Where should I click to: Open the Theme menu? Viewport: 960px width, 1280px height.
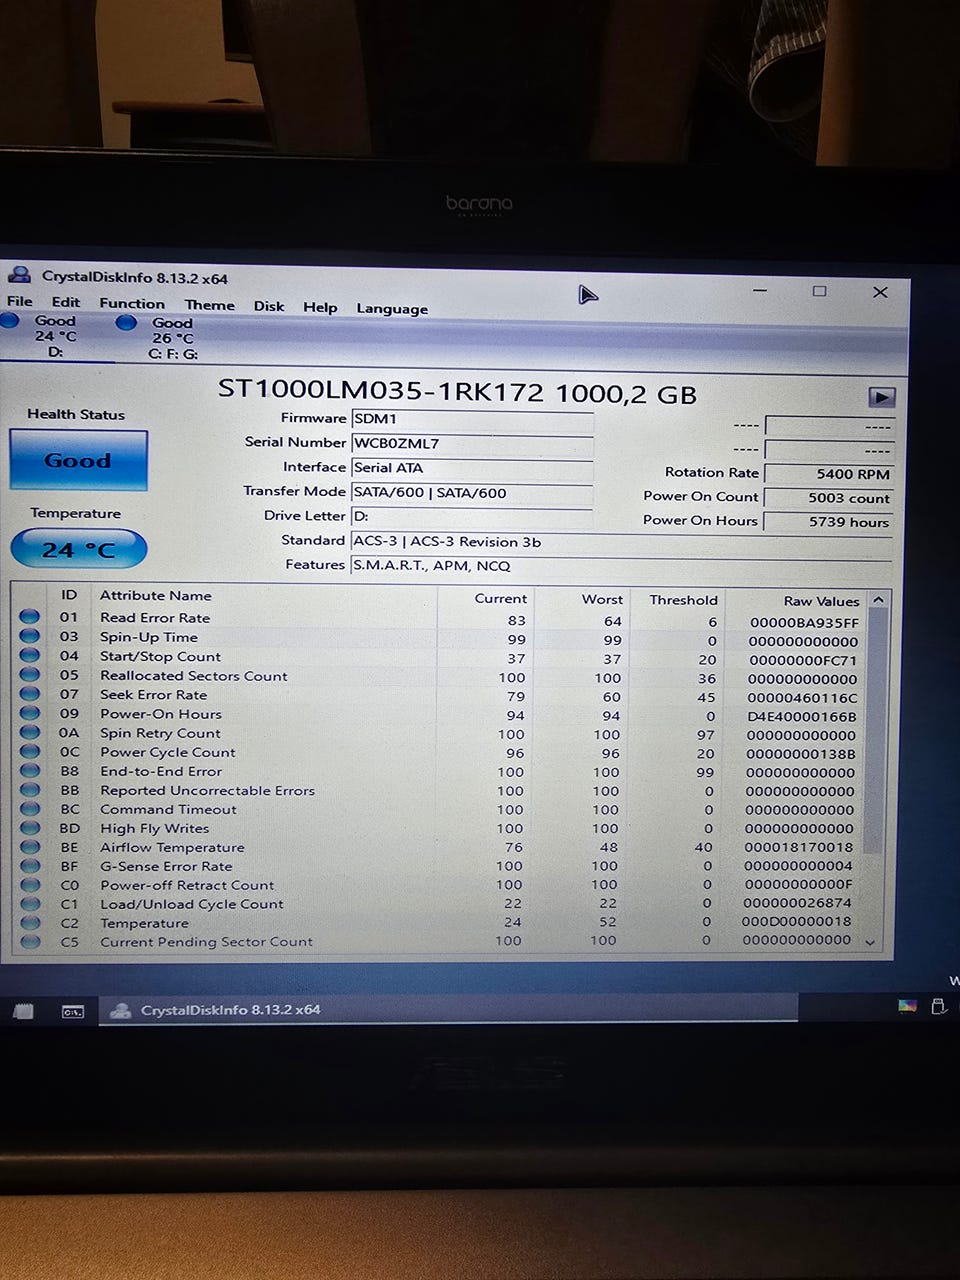[x=209, y=305]
